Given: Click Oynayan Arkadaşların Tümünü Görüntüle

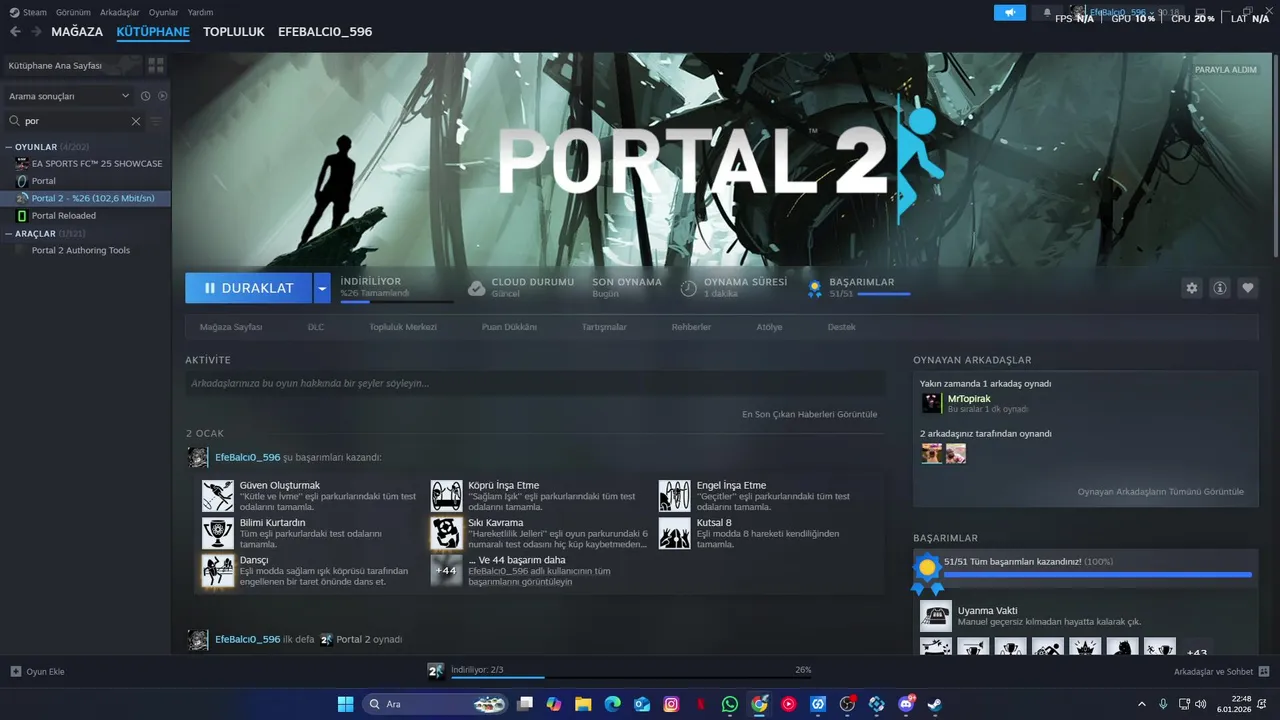Looking at the screenshot, I should click(x=1160, y=492).
